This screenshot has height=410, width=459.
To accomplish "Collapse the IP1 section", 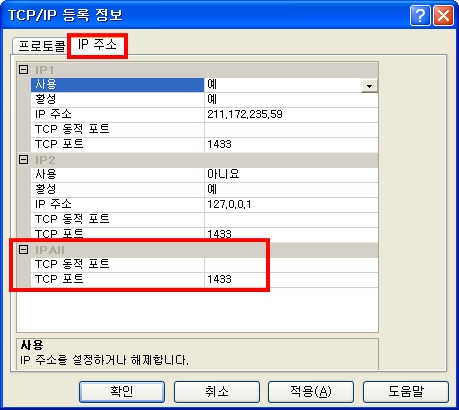I will point(23,70).
